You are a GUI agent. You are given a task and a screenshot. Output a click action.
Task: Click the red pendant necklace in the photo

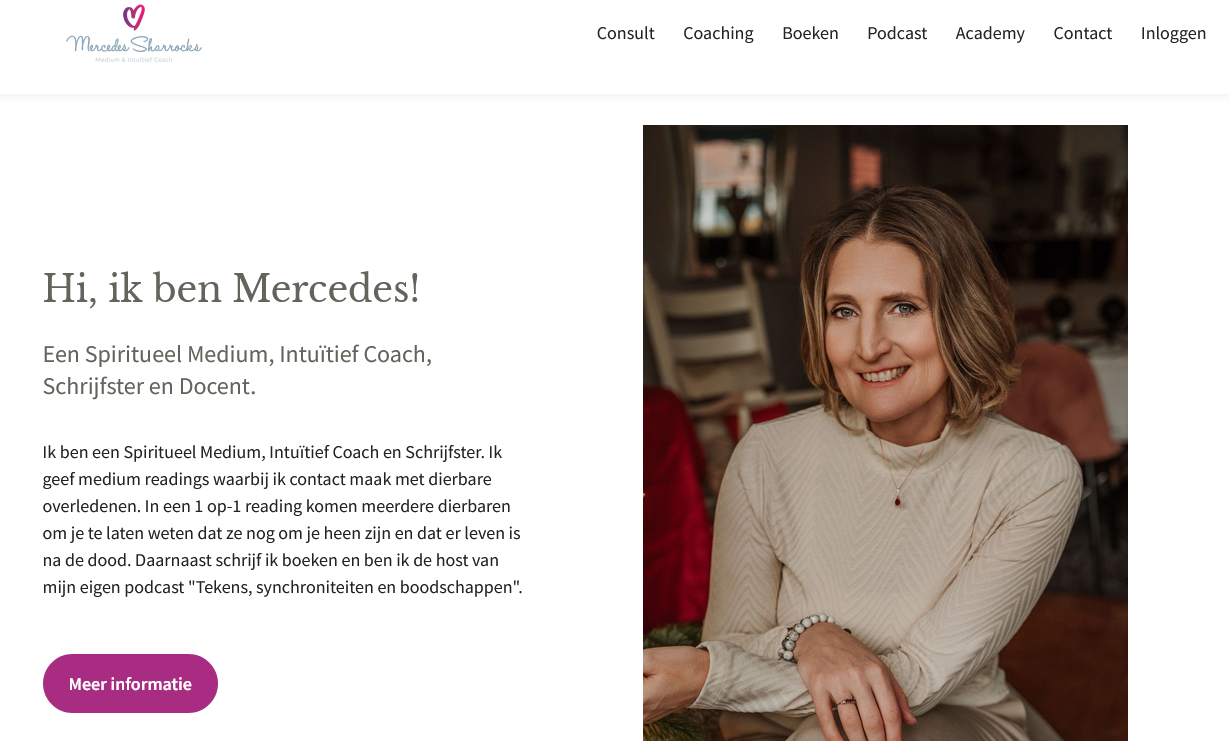(x=898, y=499)
